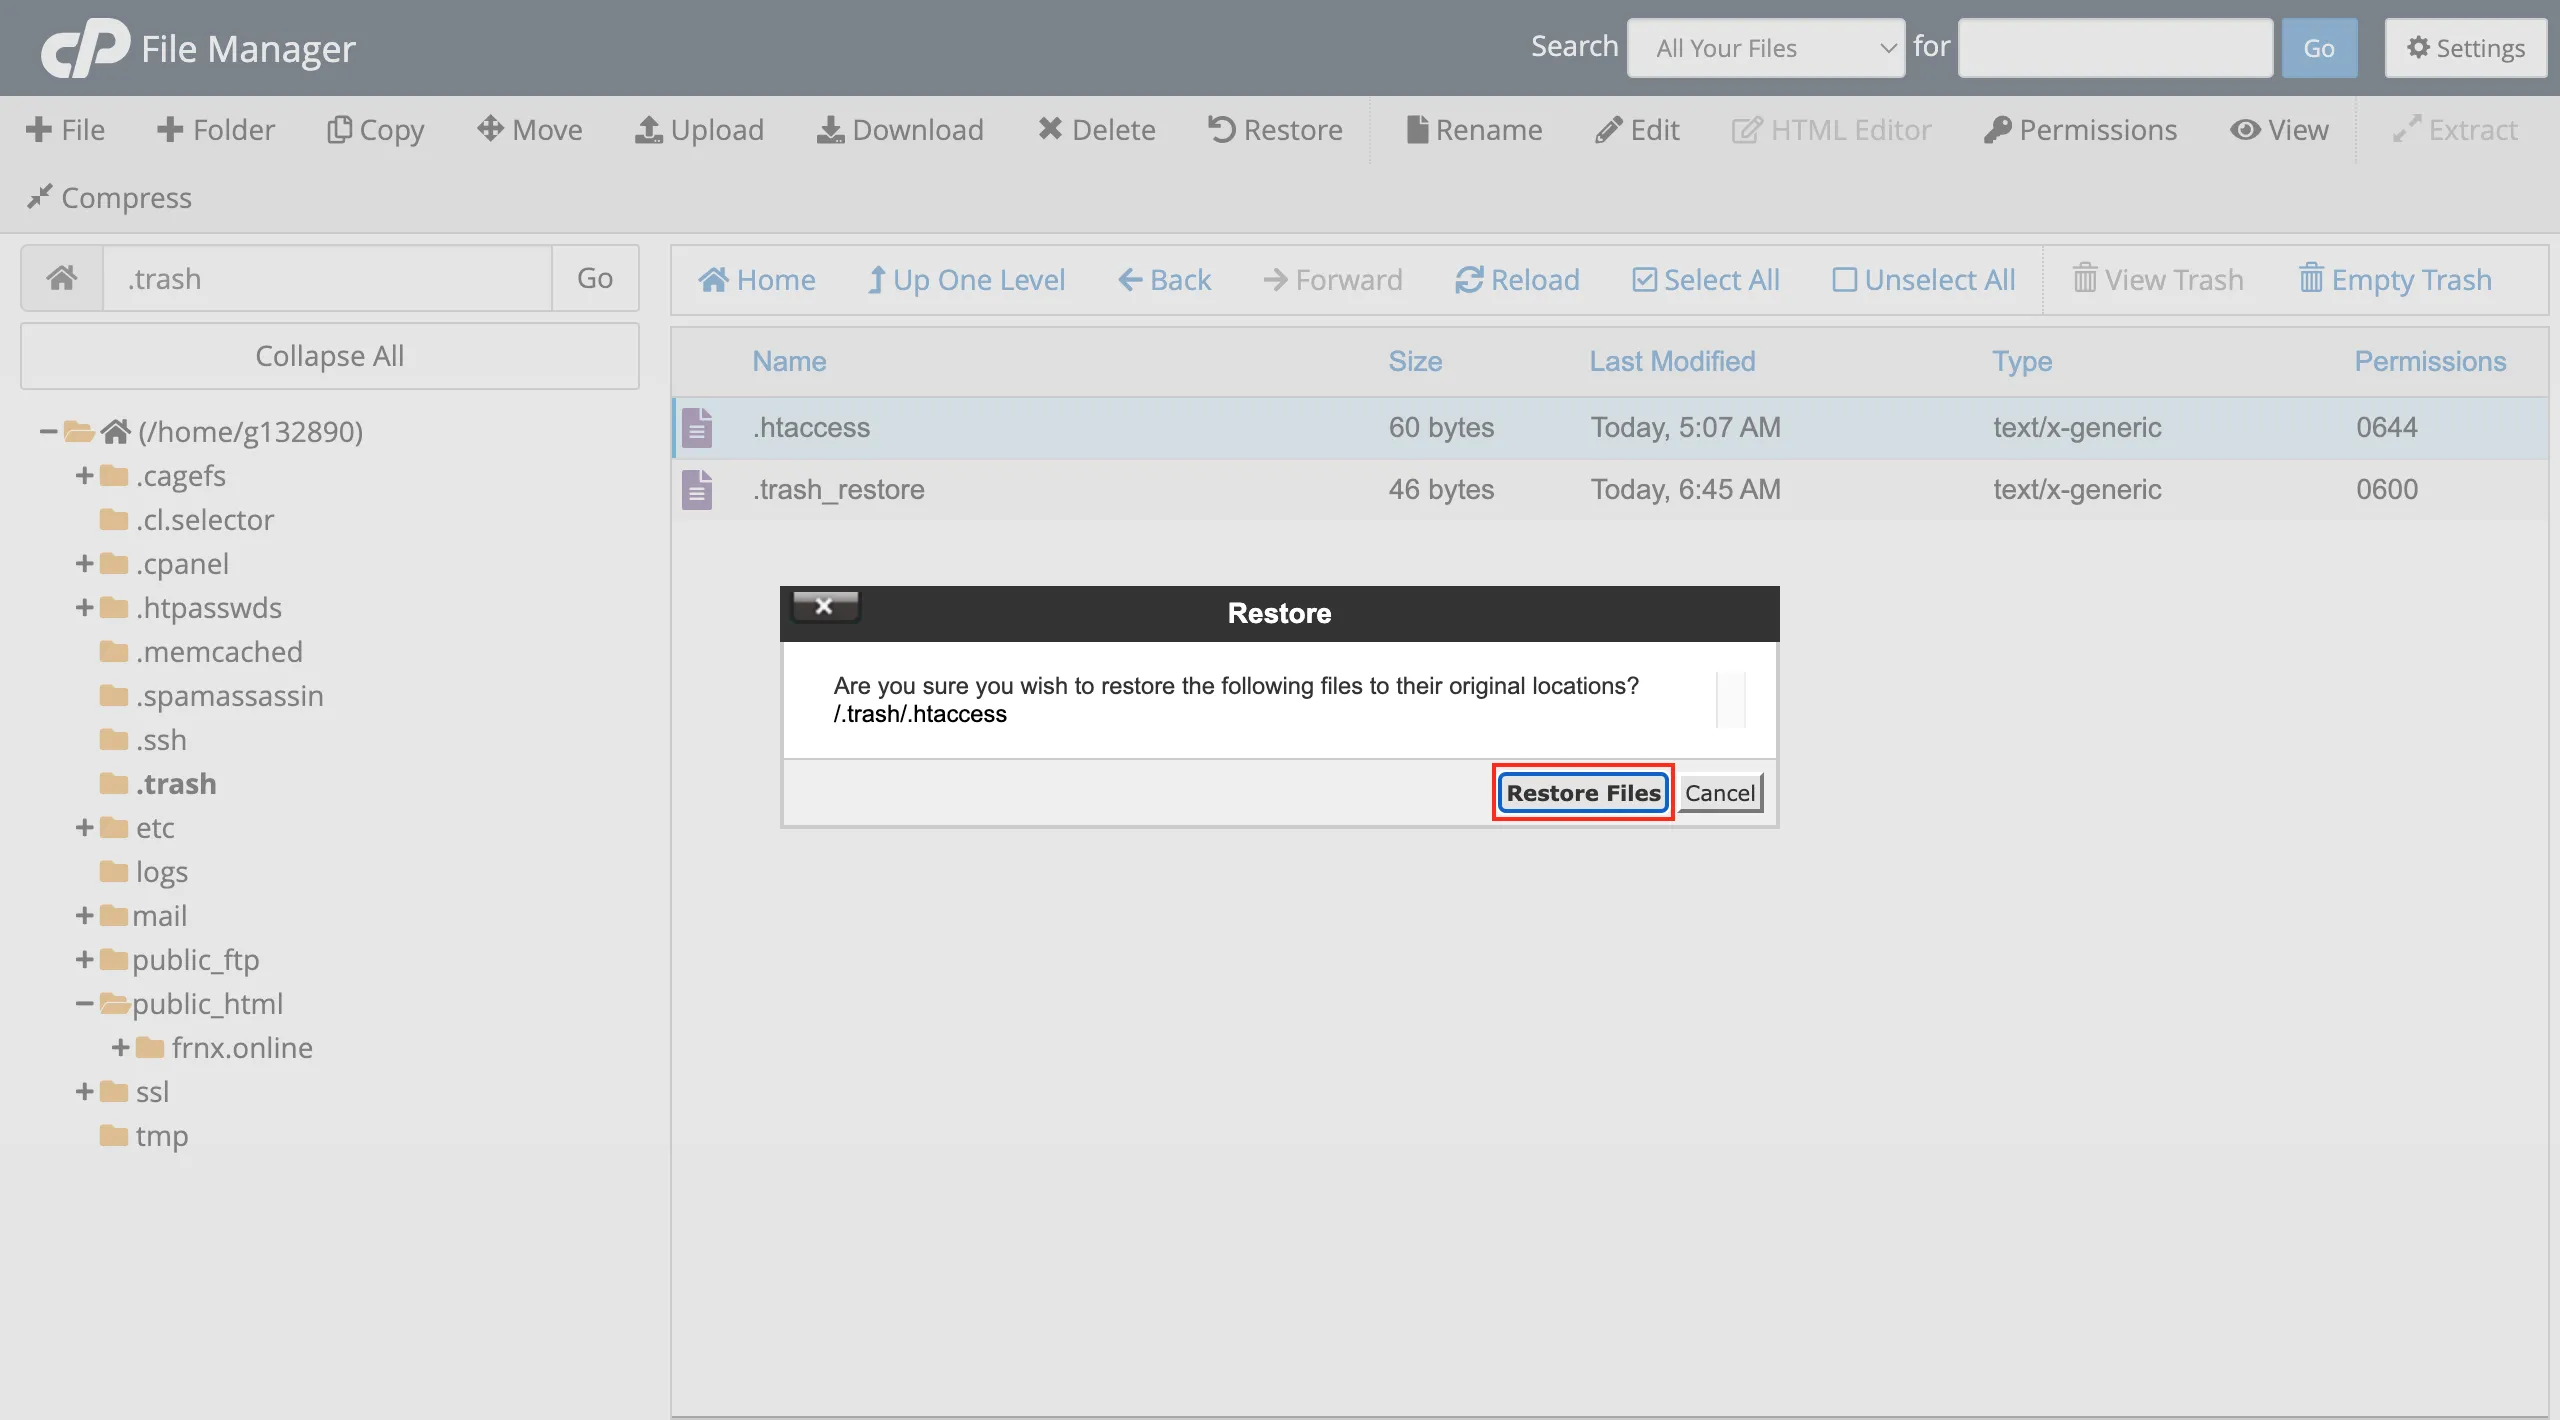This screenshot has height=1420, width=2560.
Task: Open the Edit tool
Action: point(1637,129)
